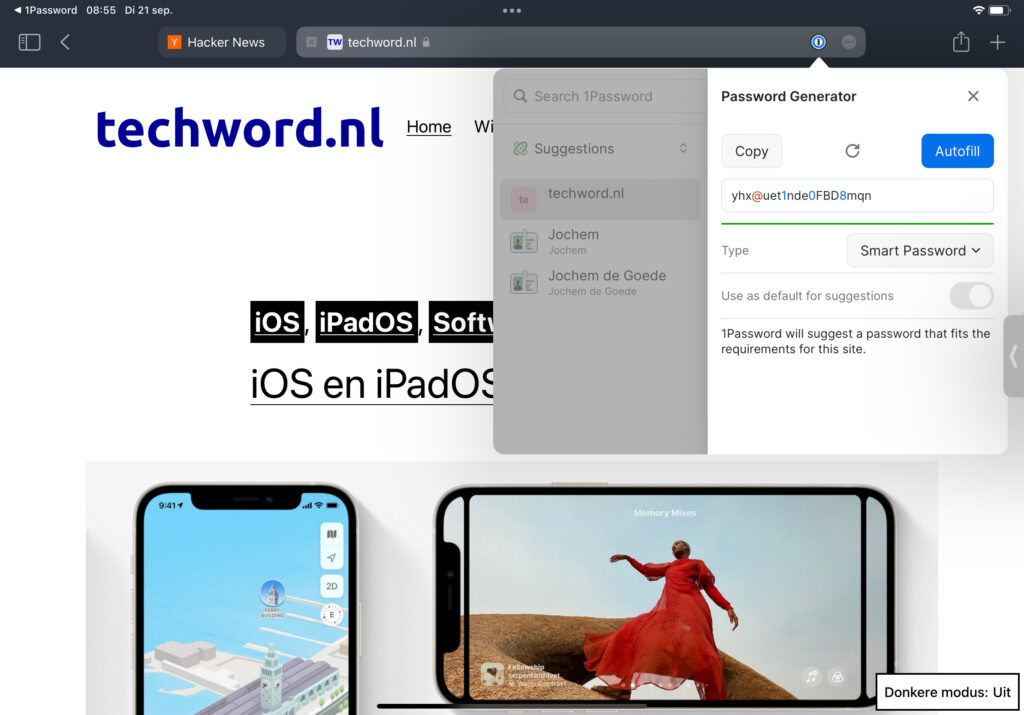
Task: Tap the Wi-Fi status icon
Action: pos(978,10)
